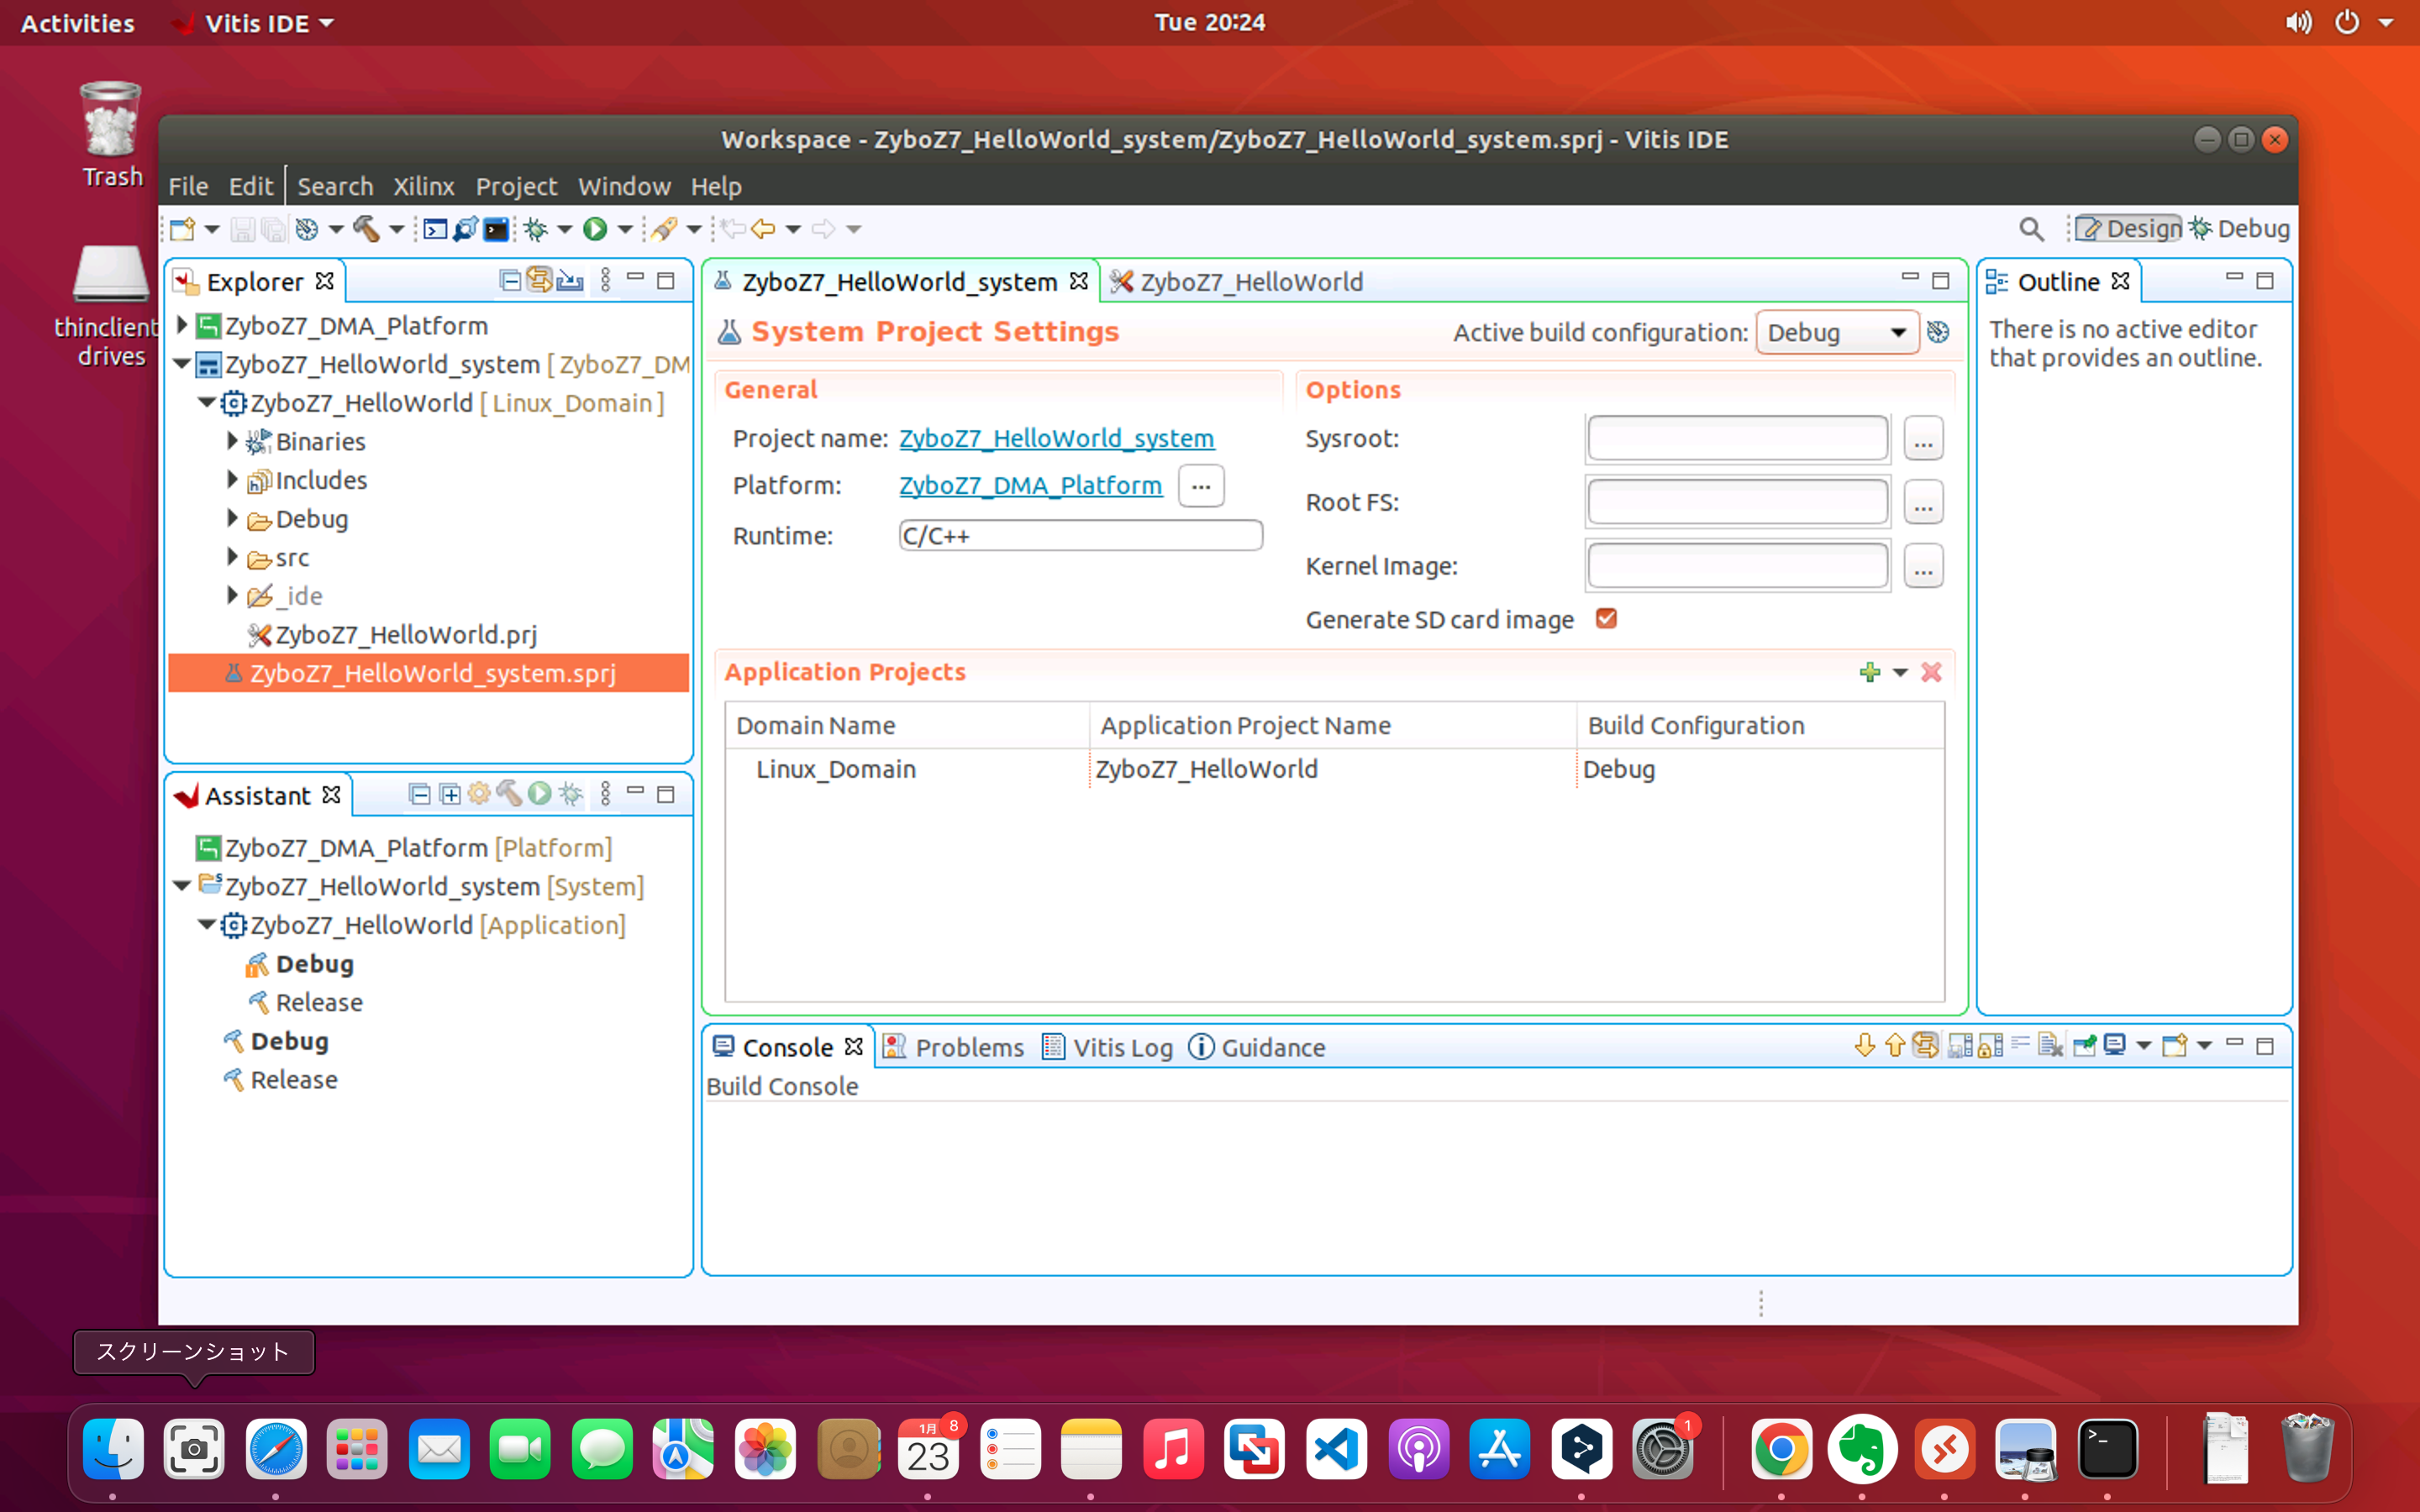Enable Generate SD card image
The width and height of the screenshot is (2420, 1512).
click(x=1606, y=618)
